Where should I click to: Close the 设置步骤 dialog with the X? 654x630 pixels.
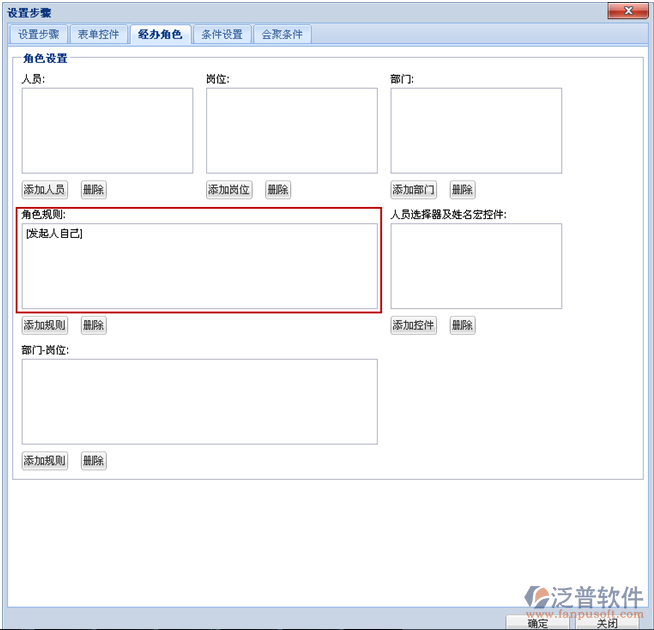[629, 11]
